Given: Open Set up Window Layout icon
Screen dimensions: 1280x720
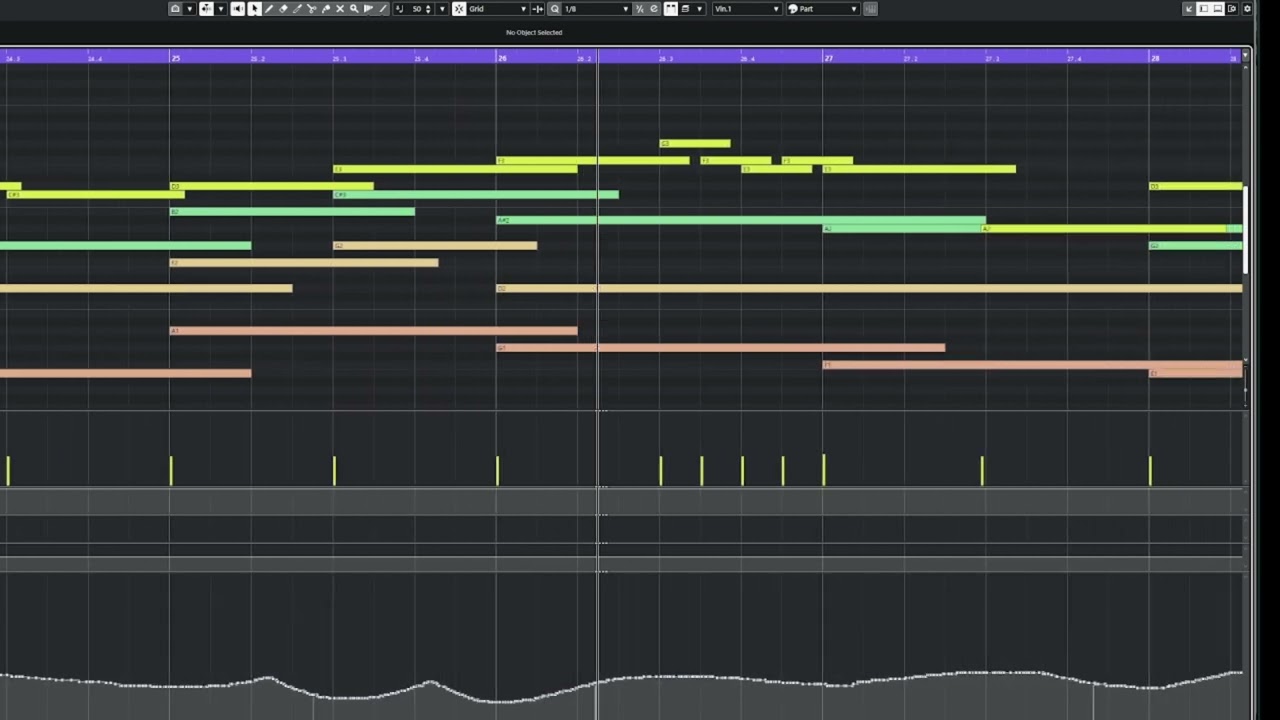Looking at the screenshot, I should click(1232, 8).
